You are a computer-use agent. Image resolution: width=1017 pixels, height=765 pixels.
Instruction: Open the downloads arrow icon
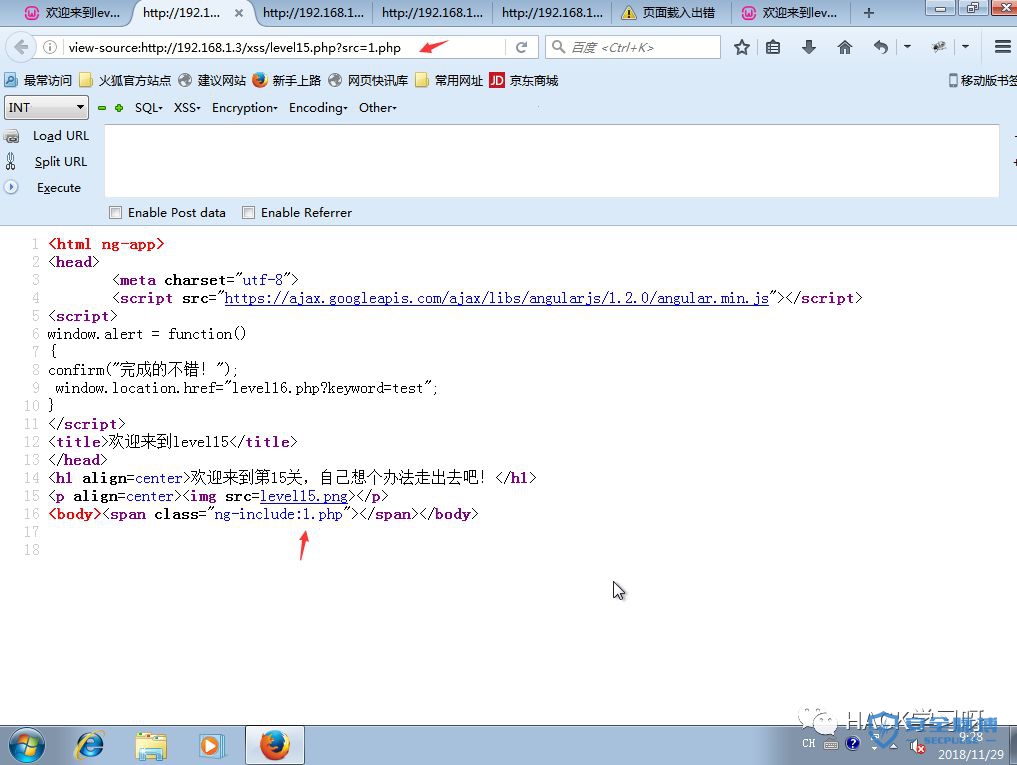point(809,47)
